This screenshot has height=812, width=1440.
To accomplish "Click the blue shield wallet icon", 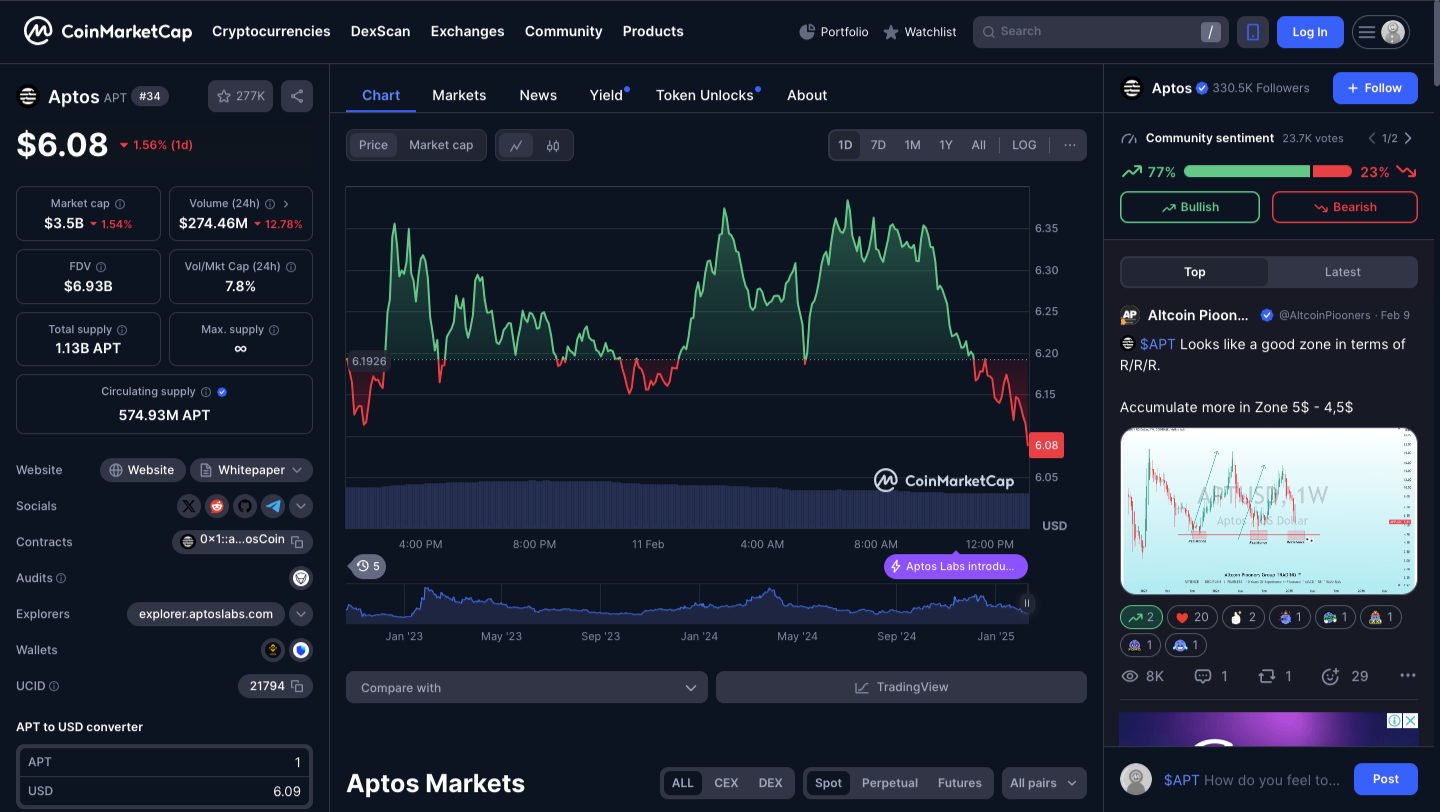I will (301, 650).
